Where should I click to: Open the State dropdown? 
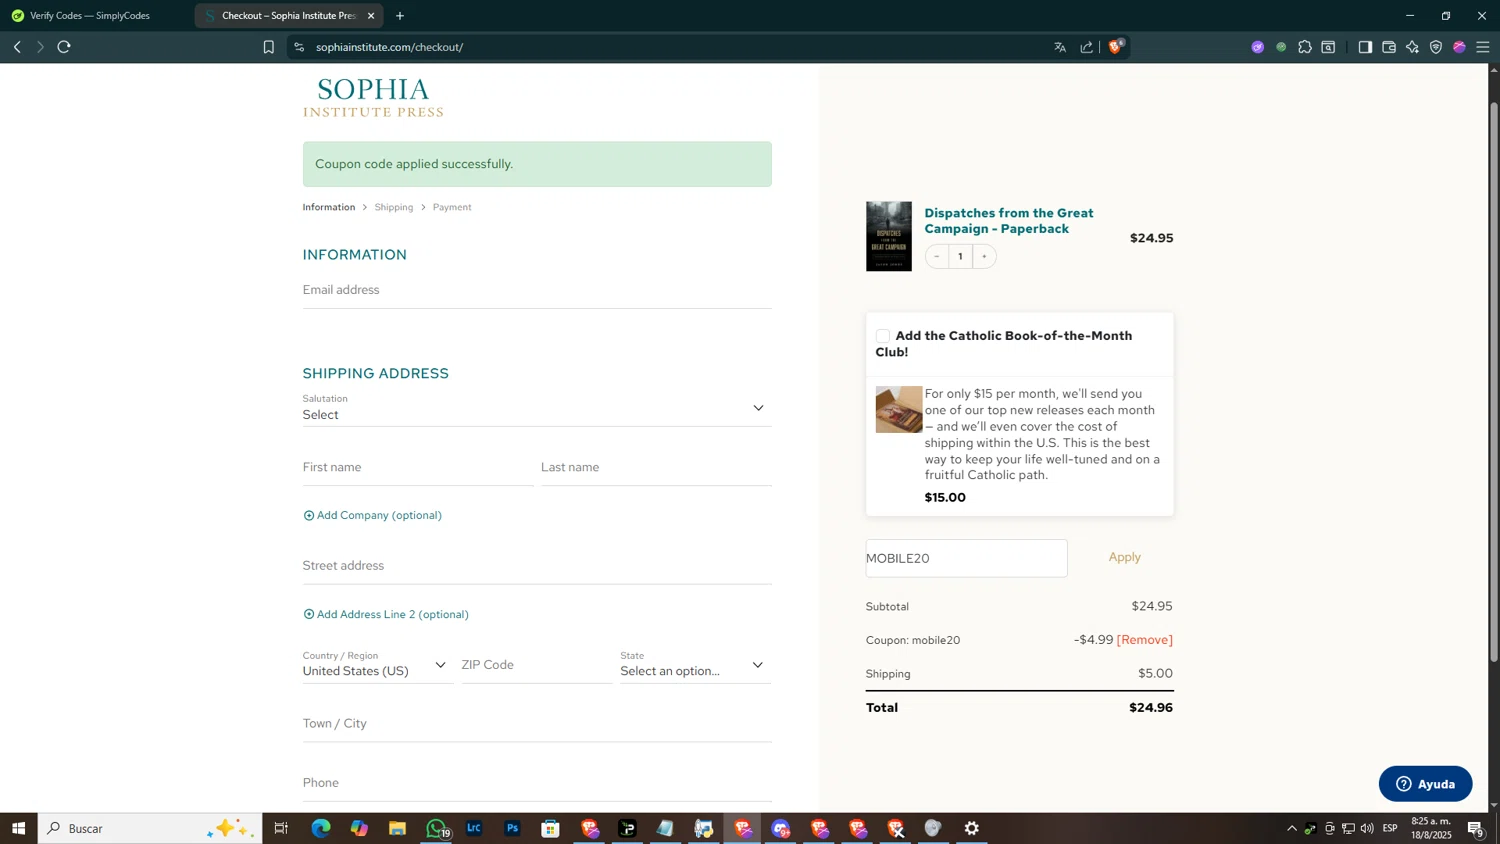point(695,665)
